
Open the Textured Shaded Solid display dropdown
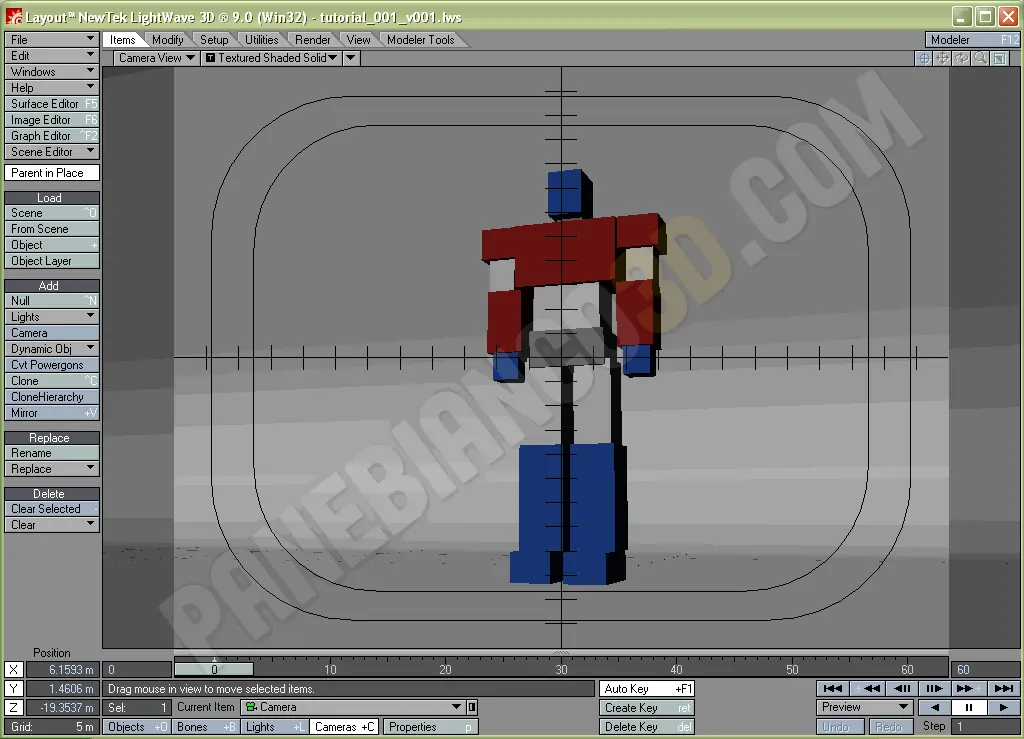click(x=272, y=58)
